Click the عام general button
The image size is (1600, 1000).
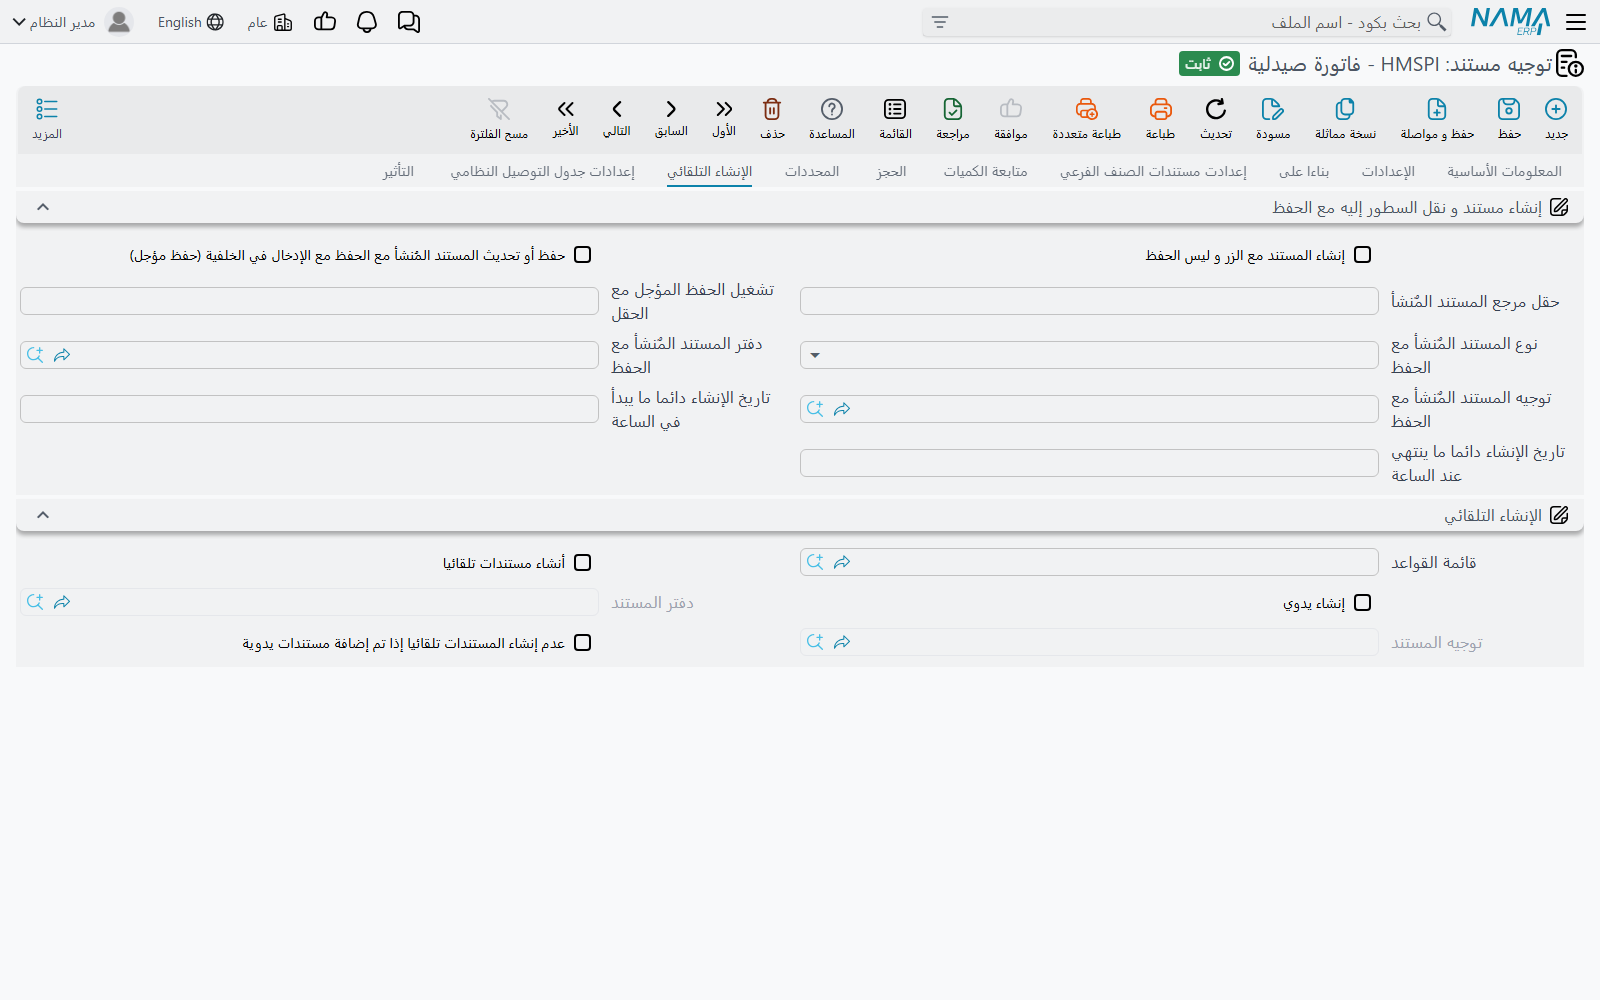click(x=270, y=22)
